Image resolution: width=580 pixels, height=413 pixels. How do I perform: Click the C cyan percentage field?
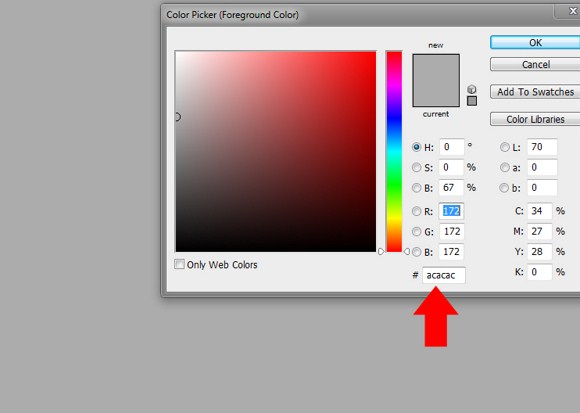(x=540, y=211)
